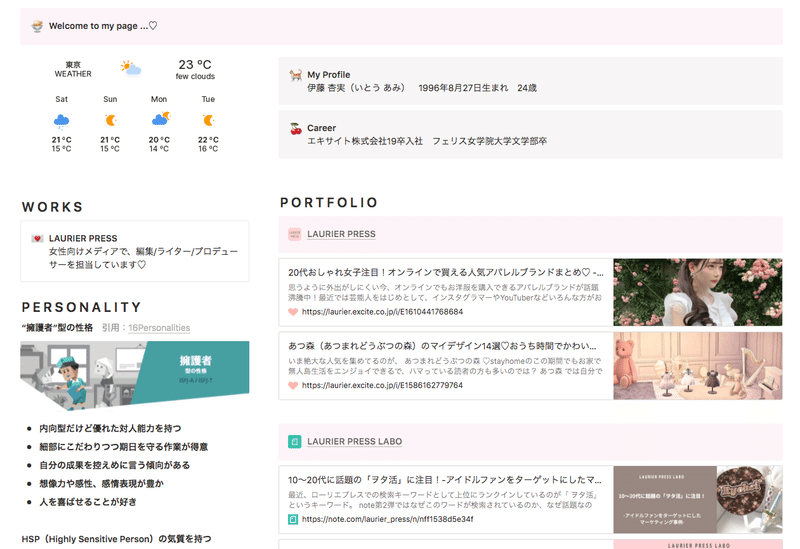Click bullet 細部にこだわりつつ期日を守る作業が得意
This screenshot has height=549, width=800.
point(123,446)
